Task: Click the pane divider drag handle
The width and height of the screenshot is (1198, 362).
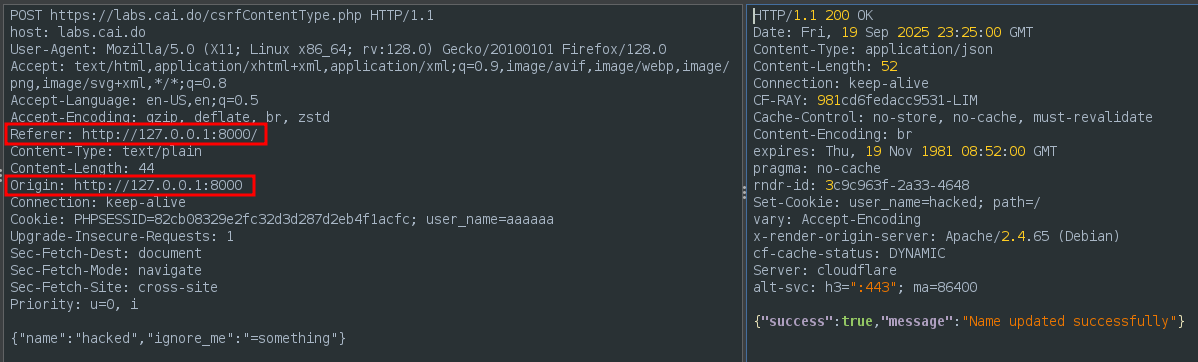Action: click(744, 194)
